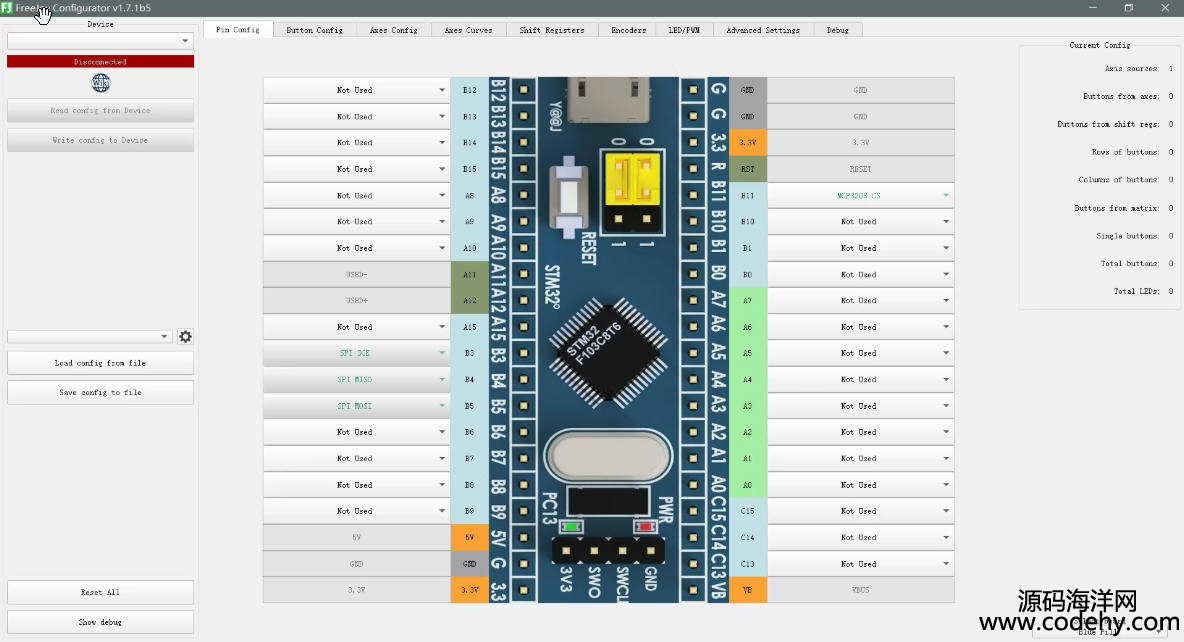Open the B9 pin function dropdown
1184x642 pixels.
356,511
